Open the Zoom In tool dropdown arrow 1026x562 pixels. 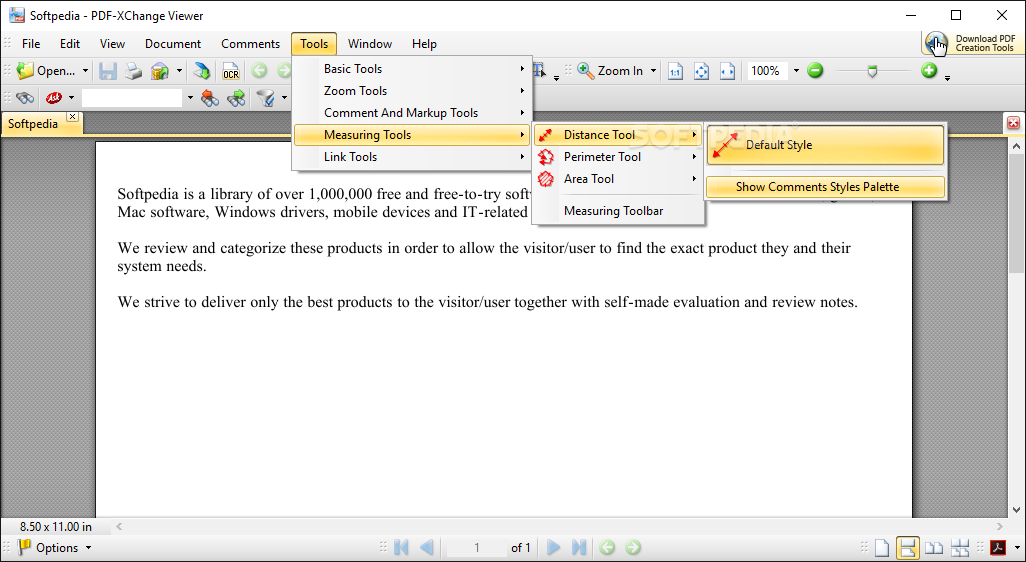click(x=653, y=71)
